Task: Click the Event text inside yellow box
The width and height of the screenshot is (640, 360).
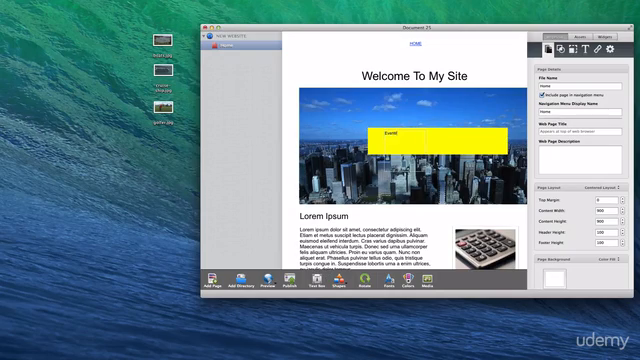Action: coord(391,133)
